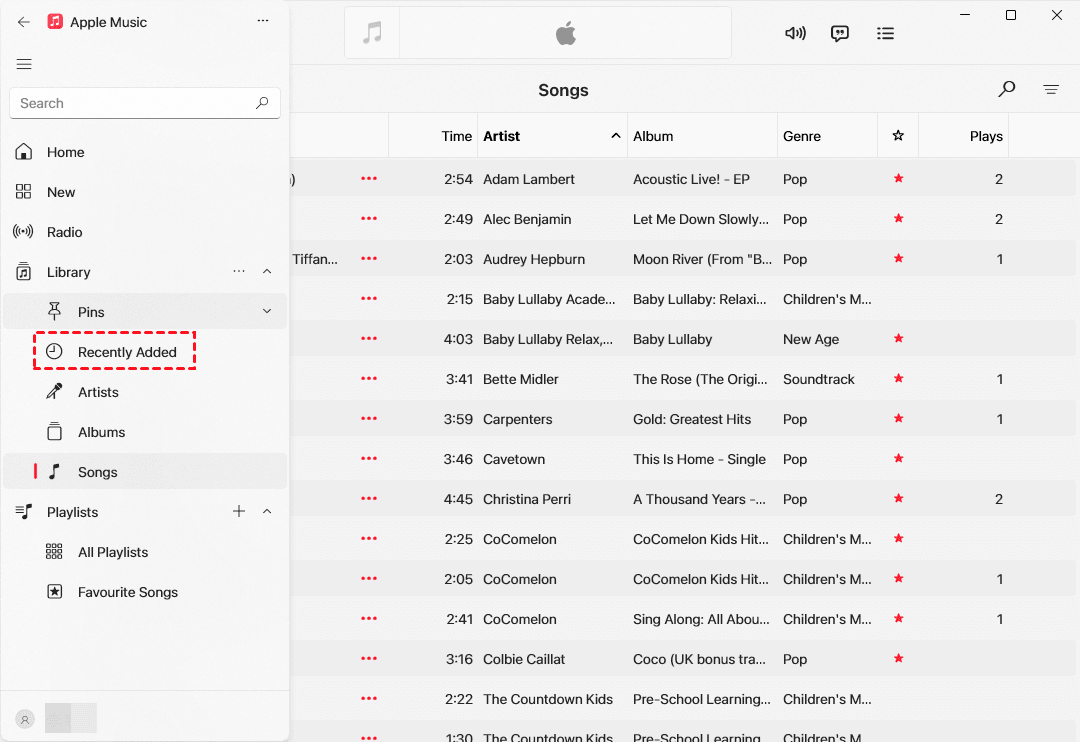The height and width of the screenshot is (742, 1080).
Task: Toggle favourite star for Audrey Hepburn
Action: click(898, 258)
